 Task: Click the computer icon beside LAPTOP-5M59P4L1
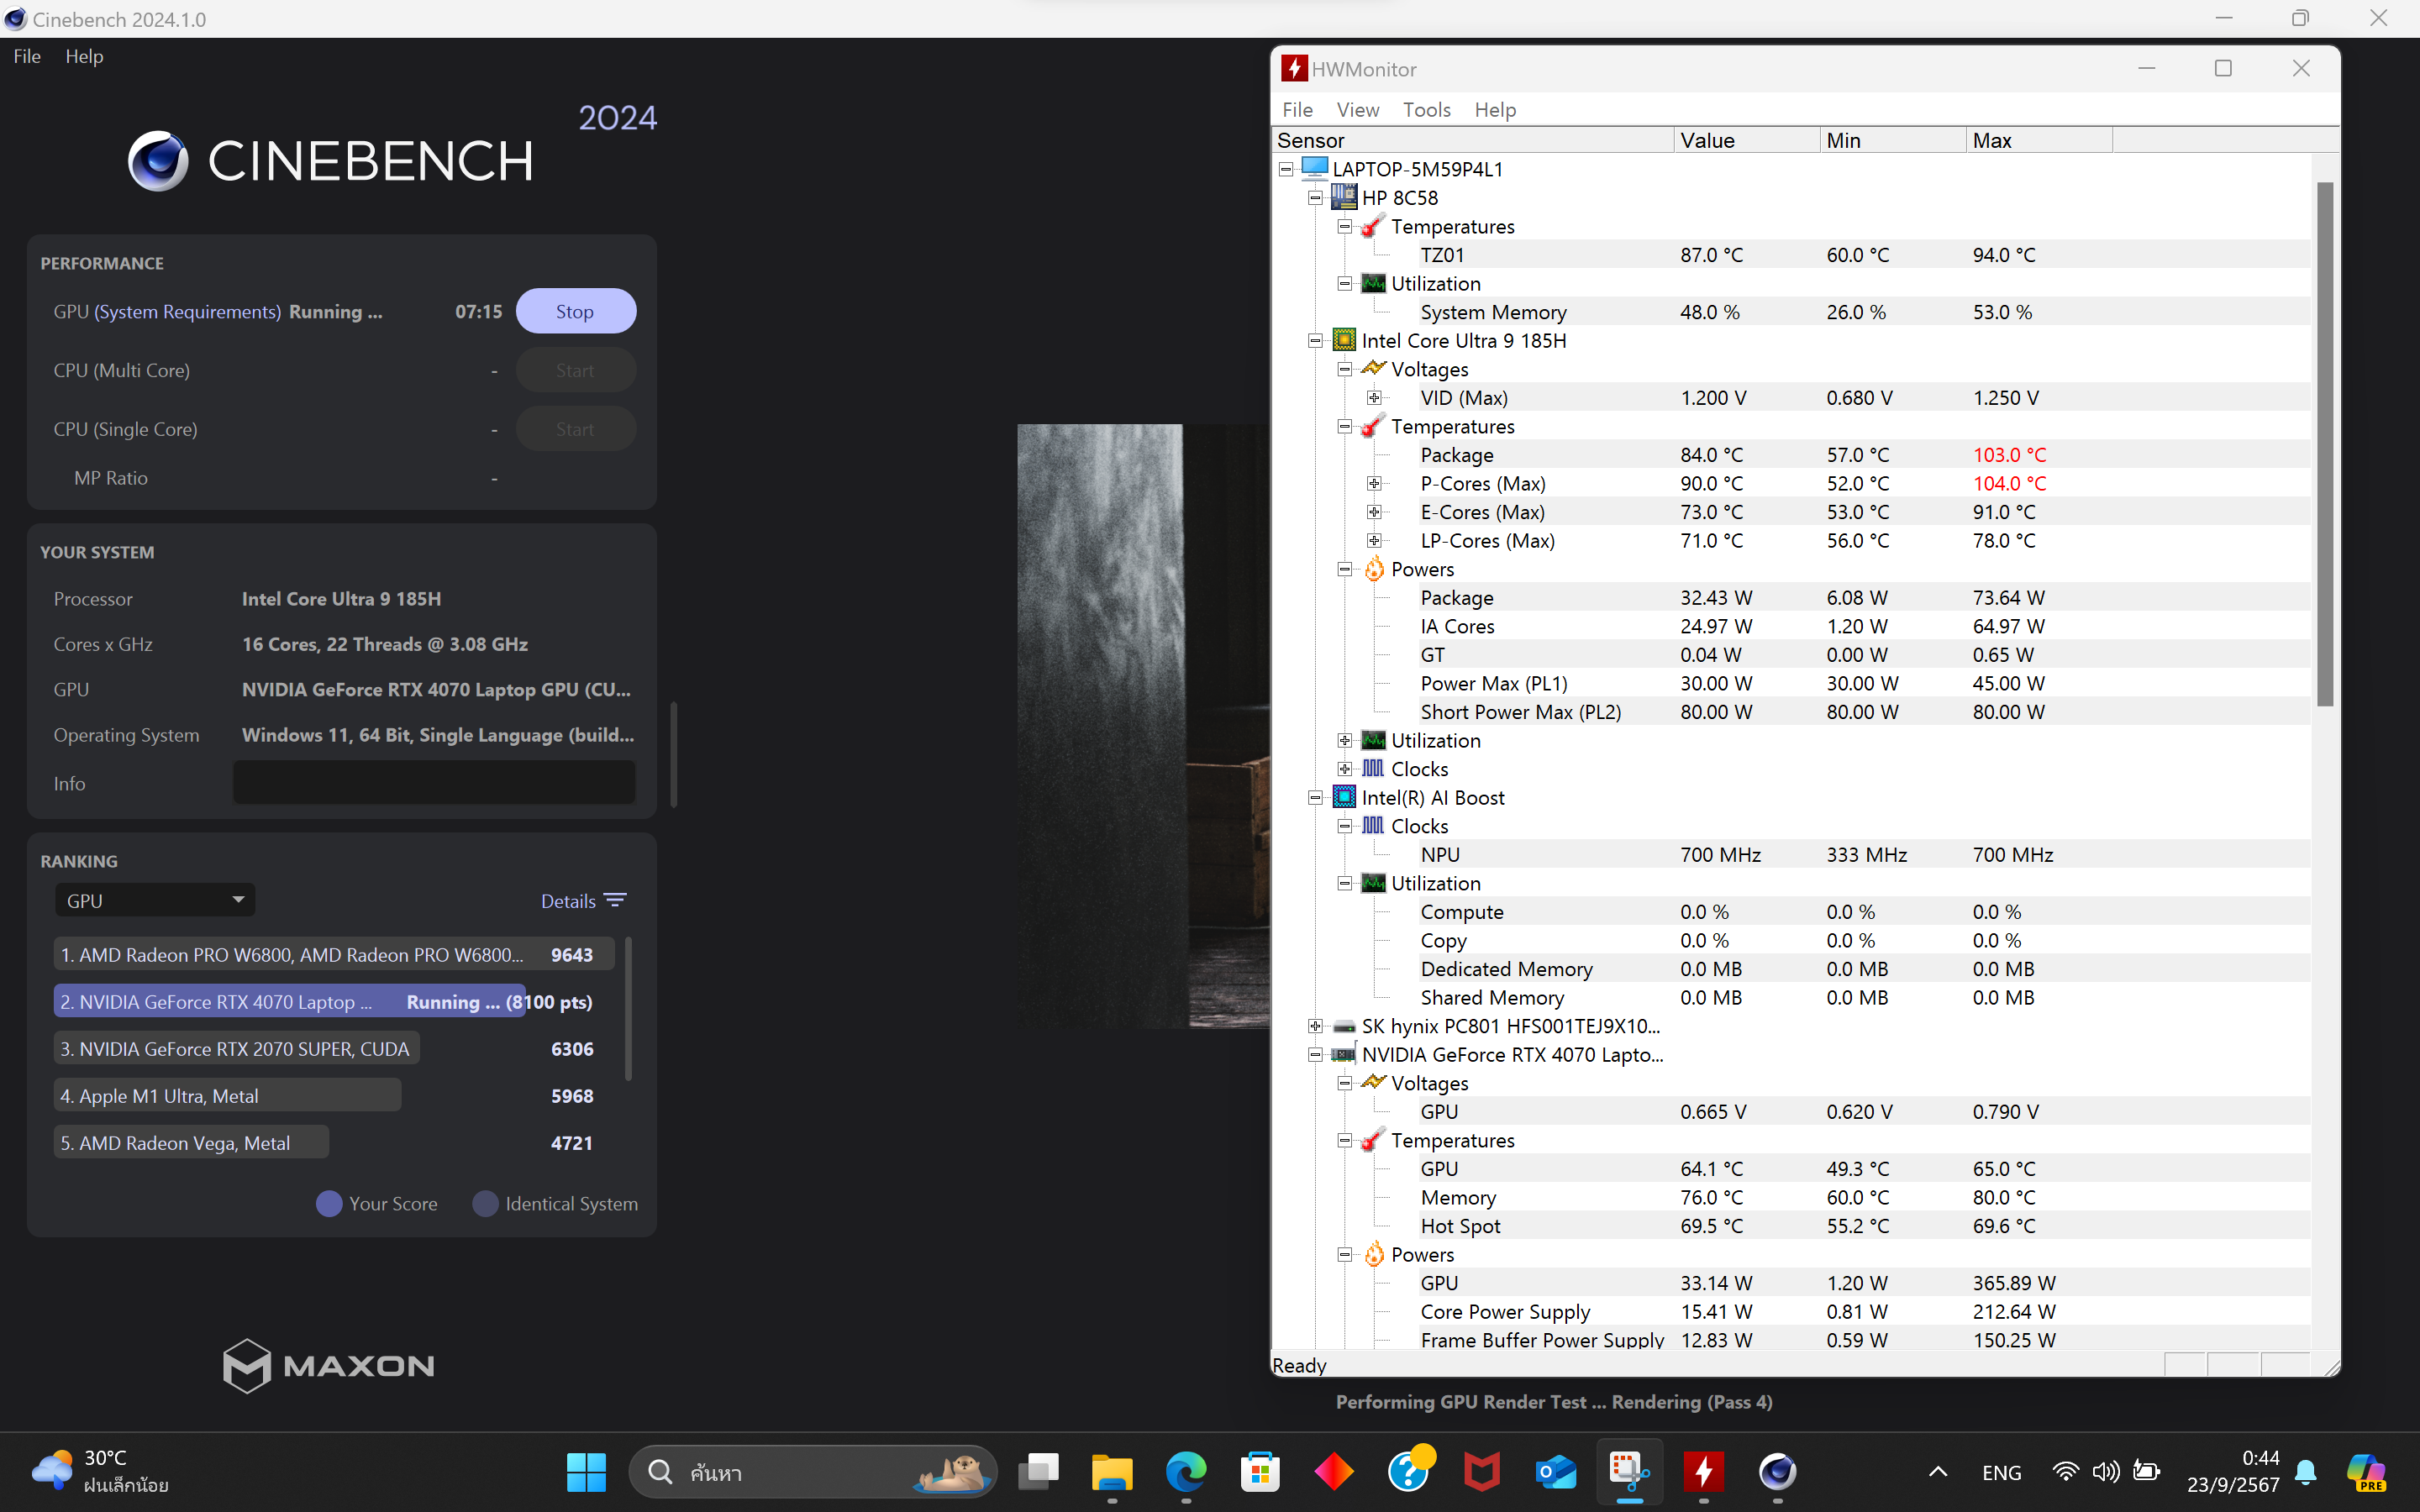point(1314,168)
